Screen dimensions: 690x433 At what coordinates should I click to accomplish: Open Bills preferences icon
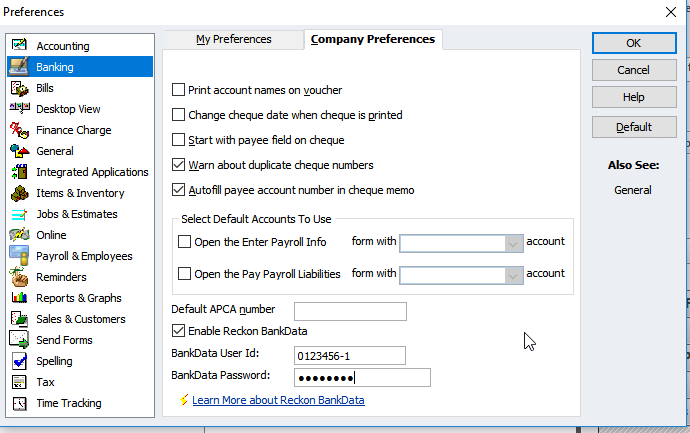click(x=19, y=88)
